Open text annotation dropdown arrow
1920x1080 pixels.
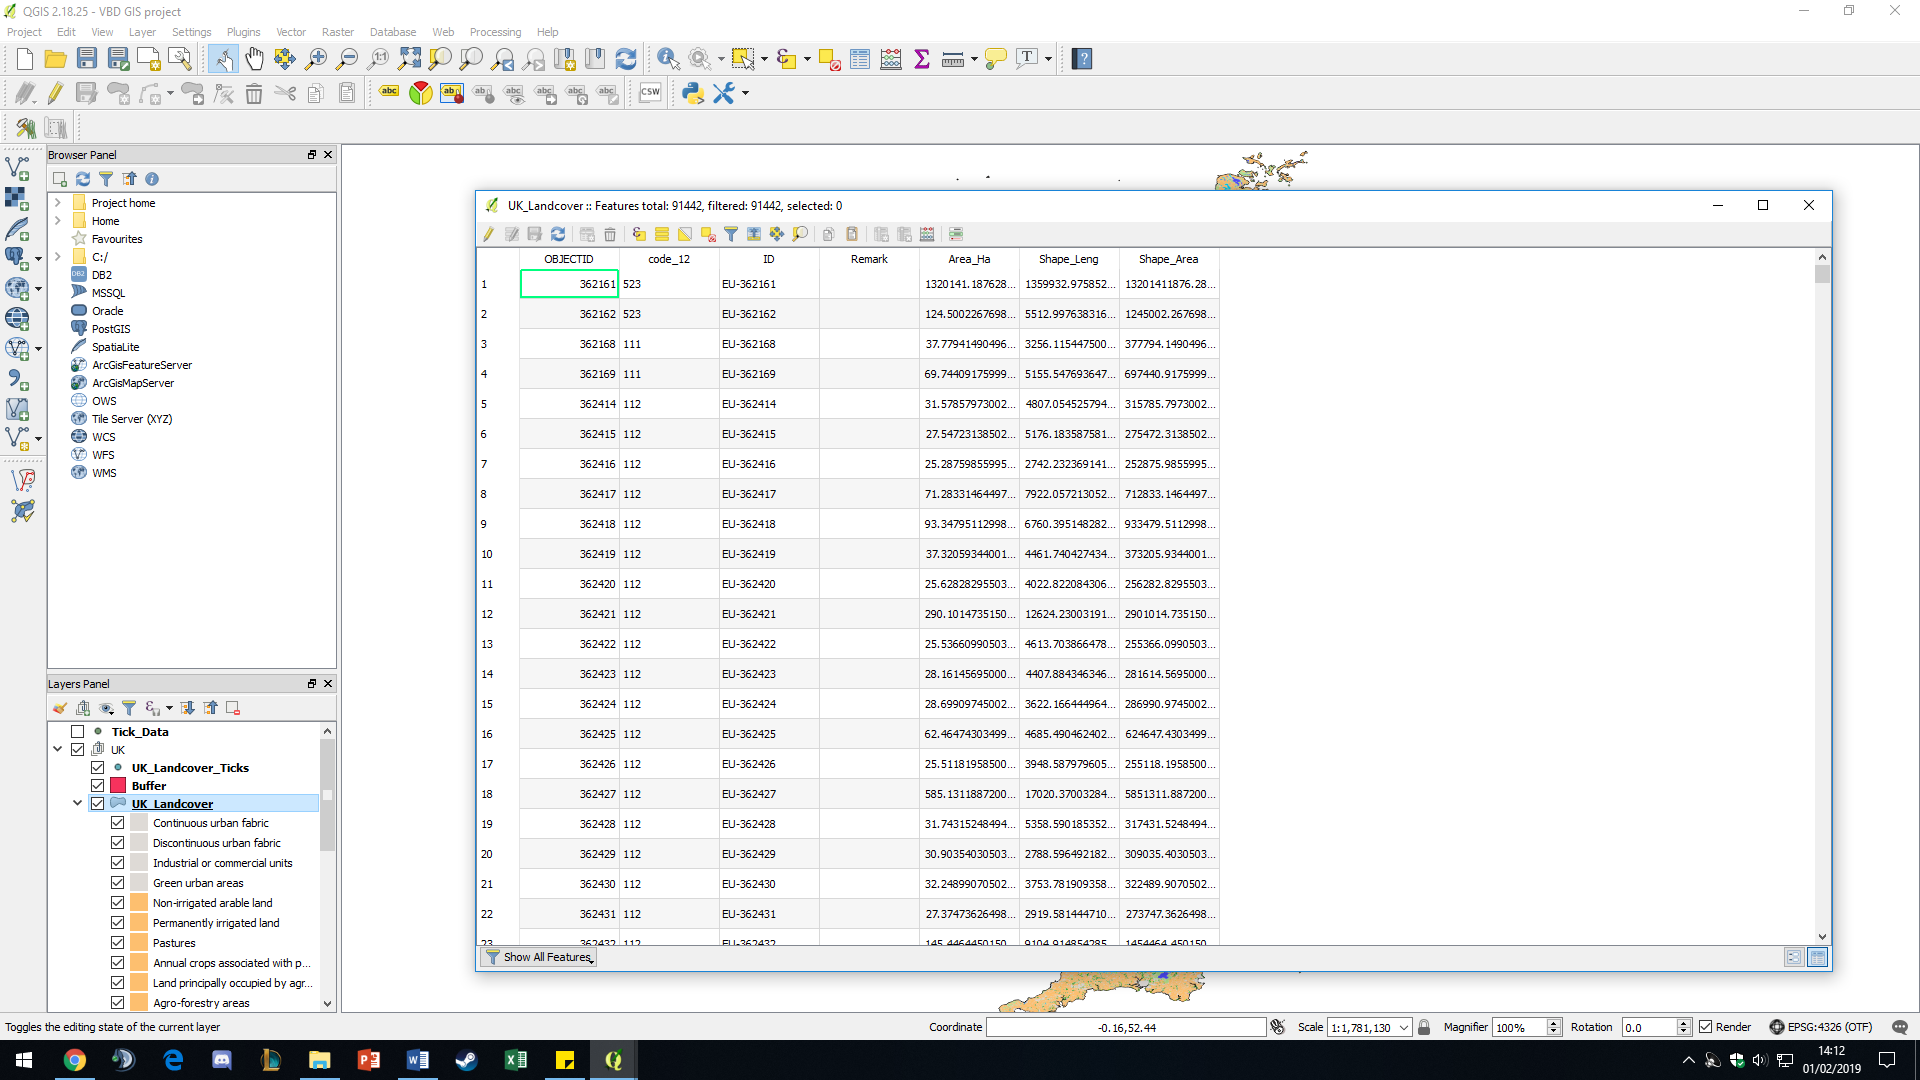[1048, 59]
